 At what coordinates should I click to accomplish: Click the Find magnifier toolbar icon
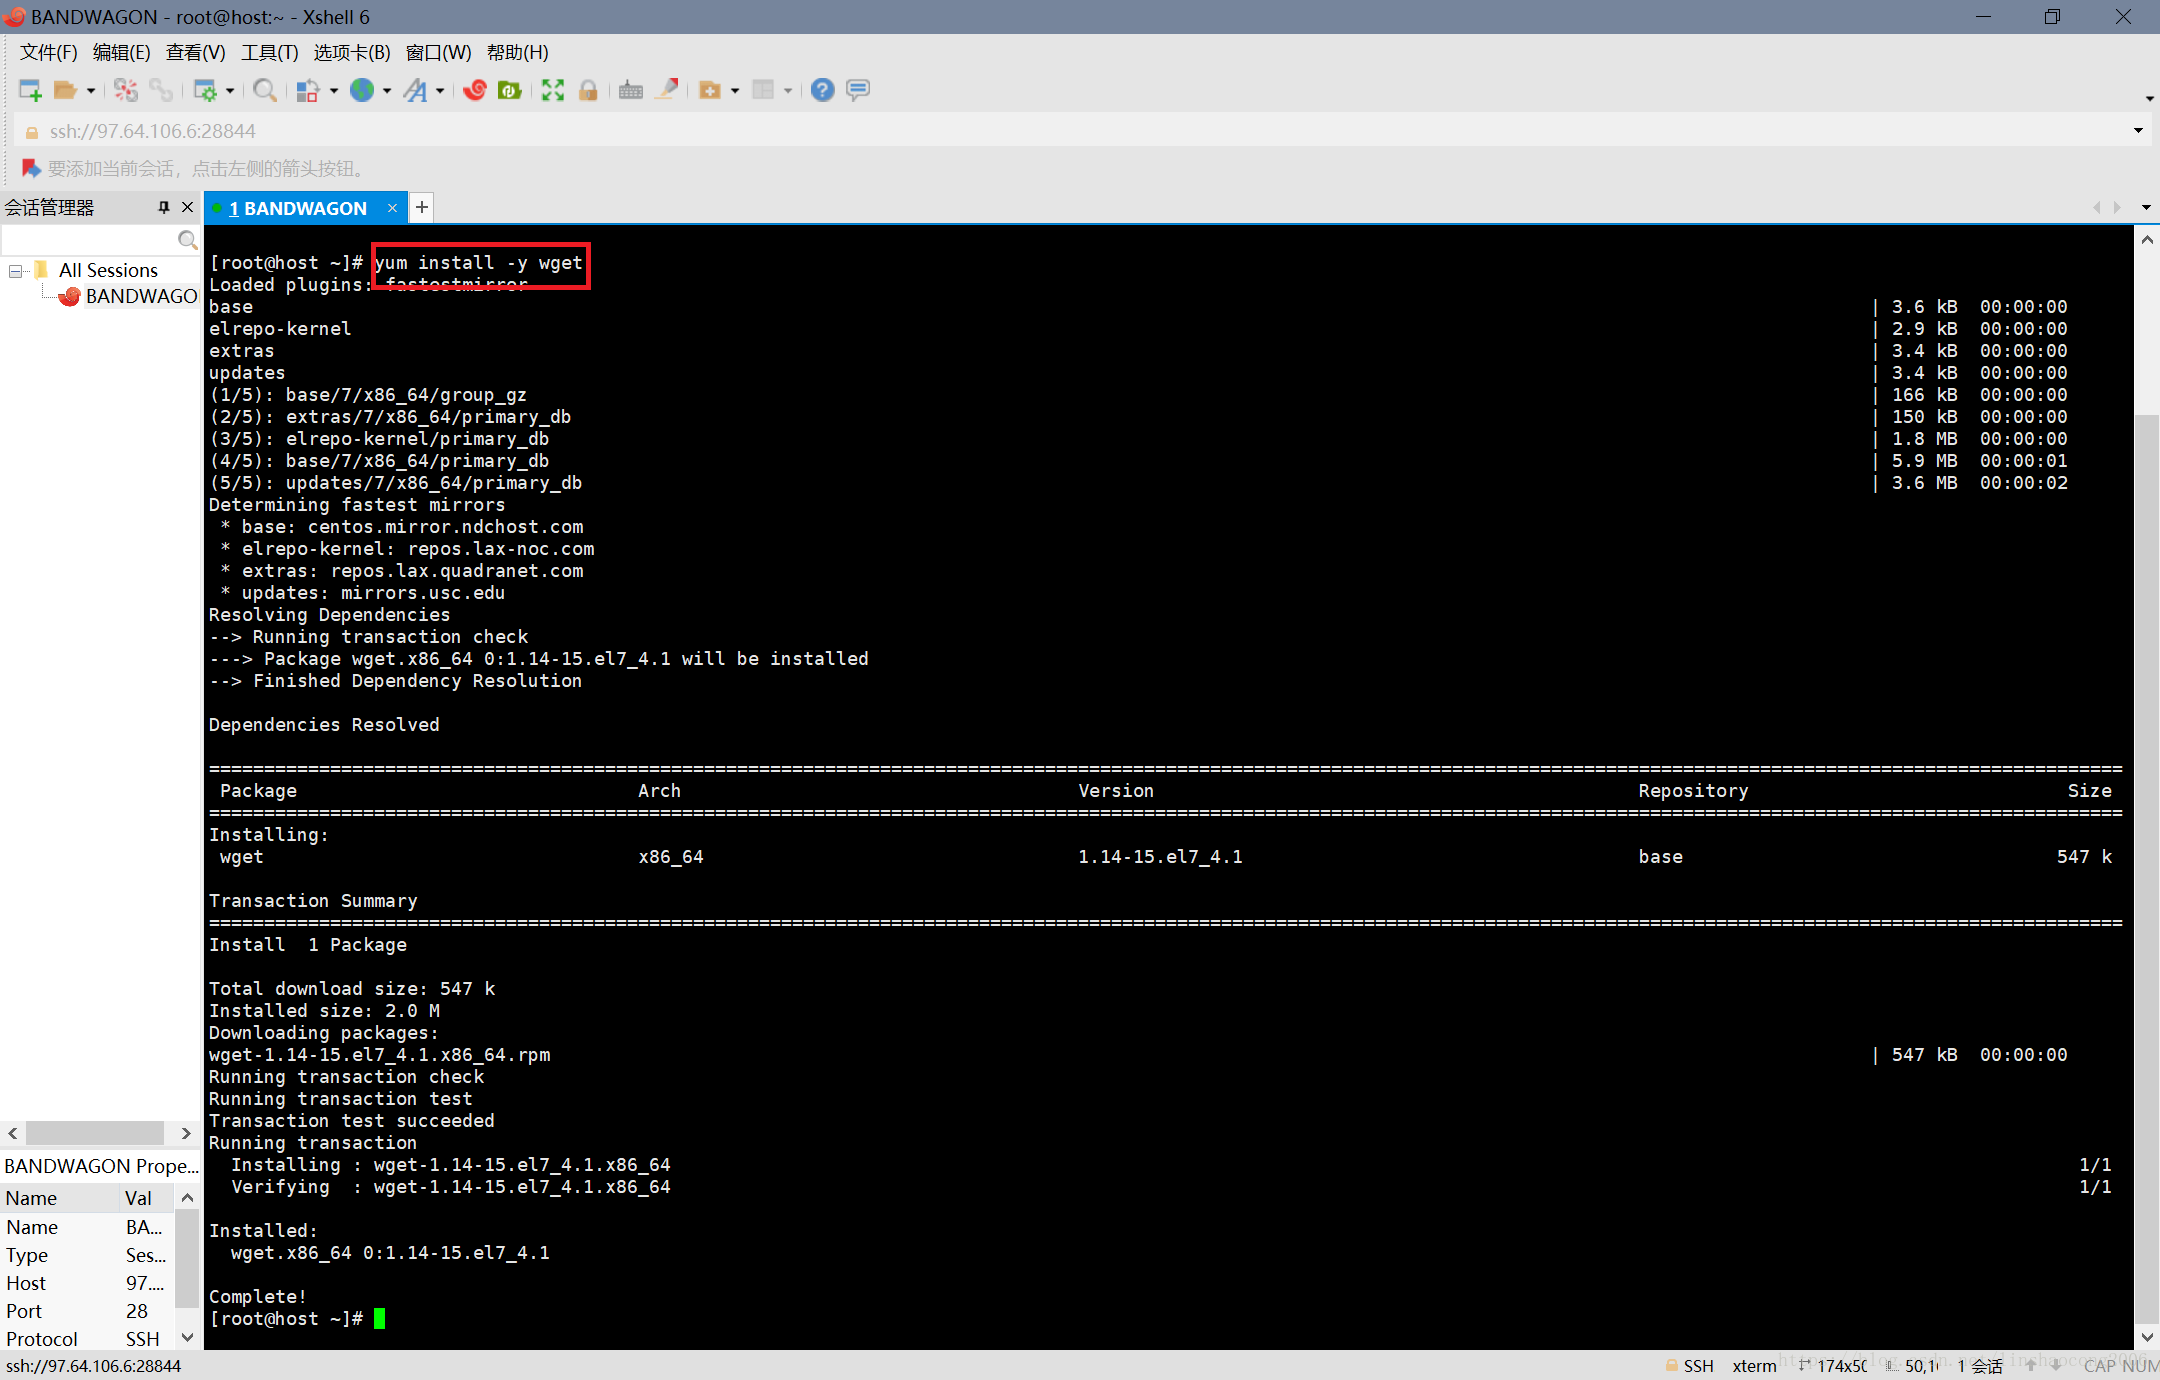pyautogui.click(x=264, y=90)
